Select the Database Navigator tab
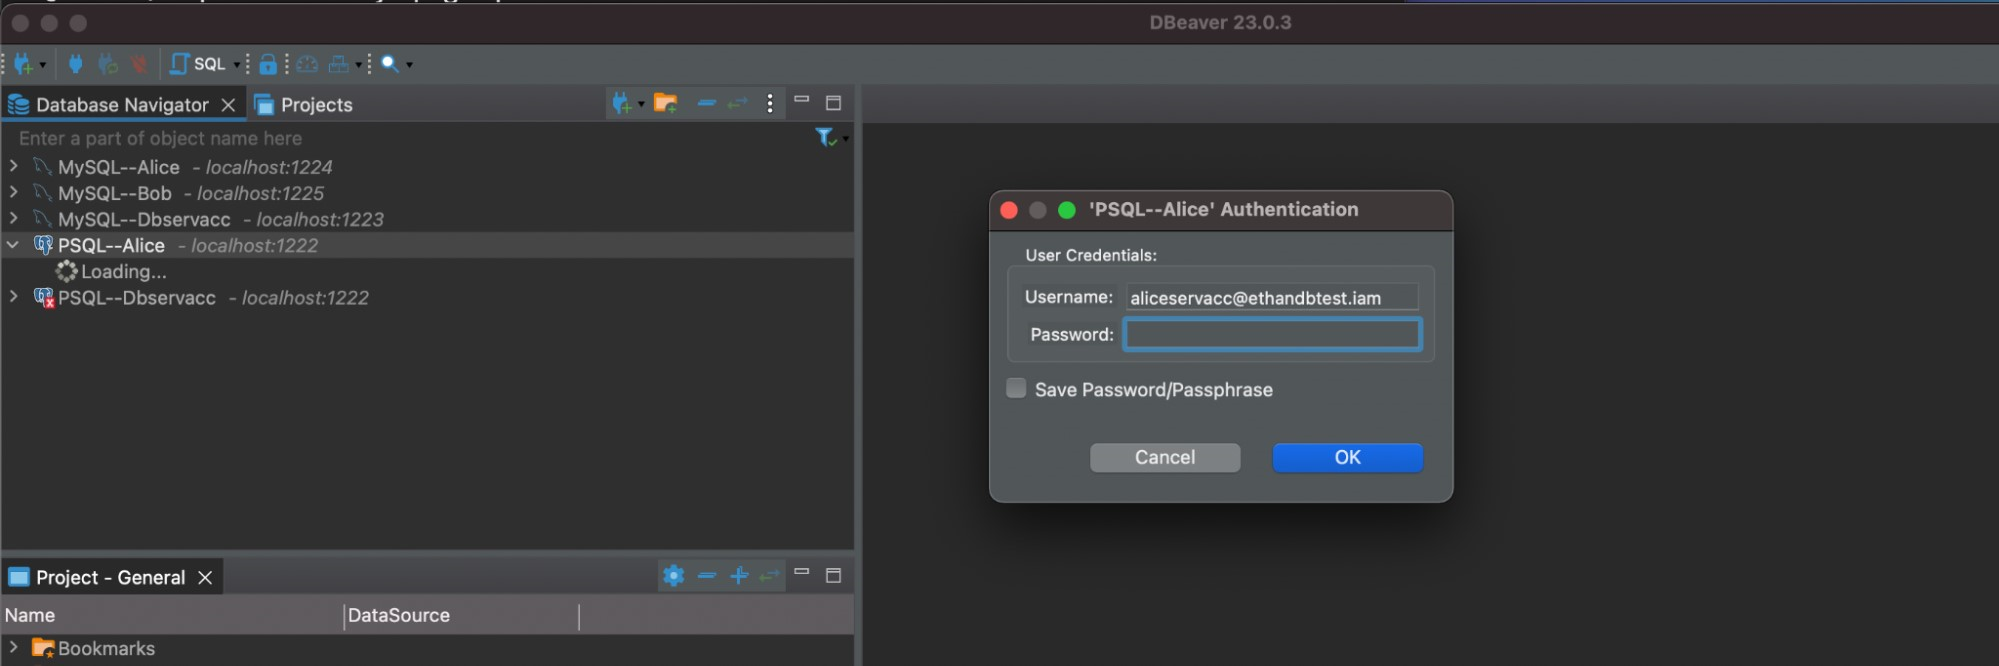Image resolution: width=1999 pixels, height=666 pixels. click(x=121, y=105)
